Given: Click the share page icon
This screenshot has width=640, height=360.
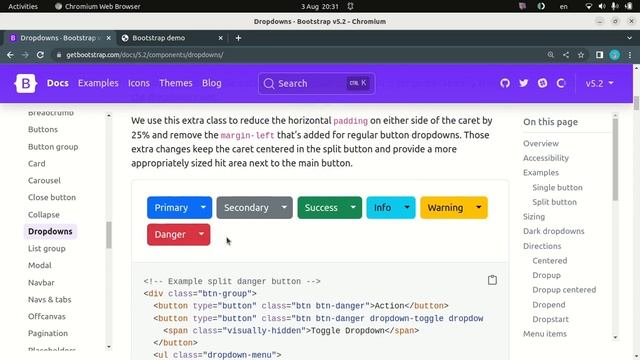Looking at the screenshot, I should (566, 55).
